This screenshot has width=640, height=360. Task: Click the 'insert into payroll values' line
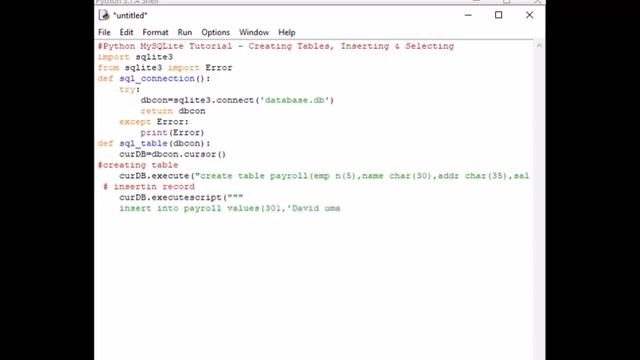point(230,208)
